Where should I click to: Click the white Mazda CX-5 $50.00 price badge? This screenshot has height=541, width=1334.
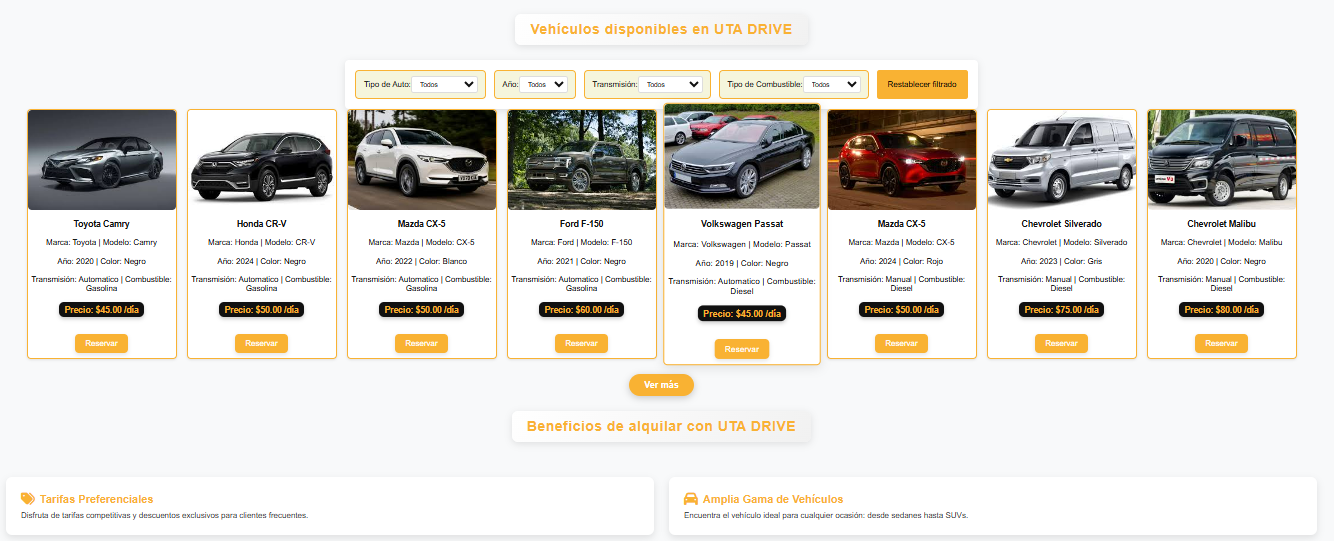coord(421,310)
